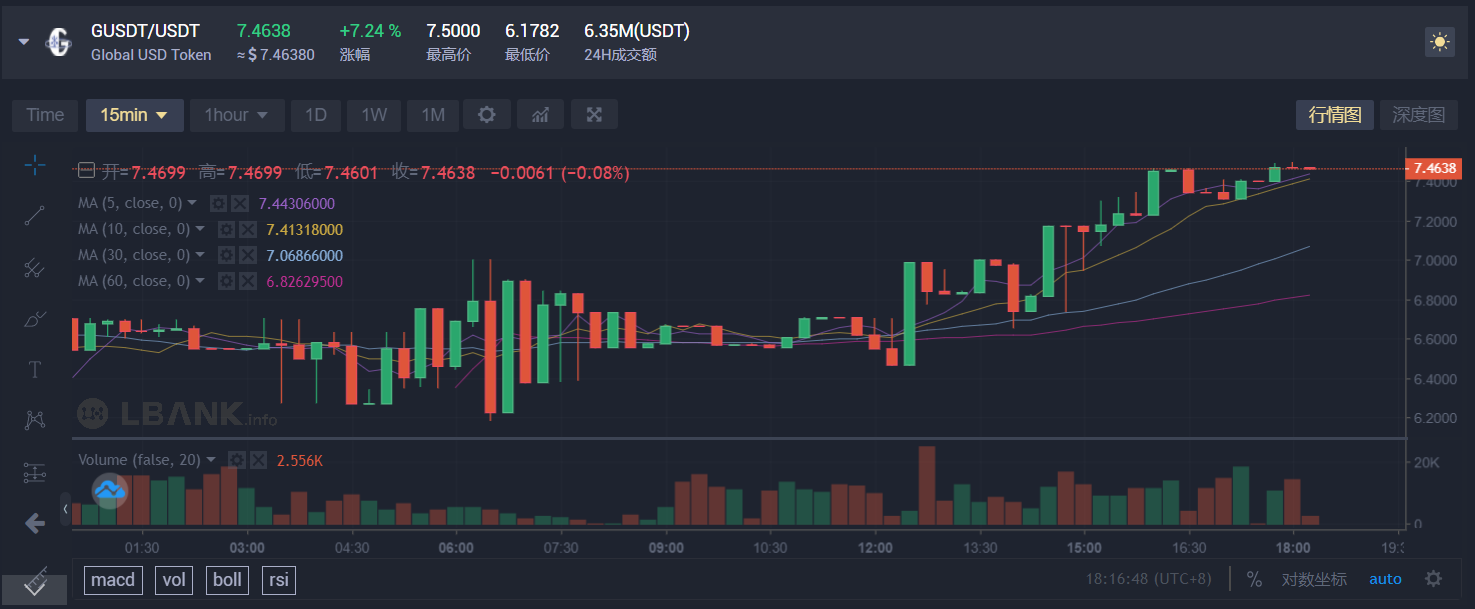Expand MA (5, close, 0) dropdown
This screenshot has width=1475, height=609.
point(191,203)
